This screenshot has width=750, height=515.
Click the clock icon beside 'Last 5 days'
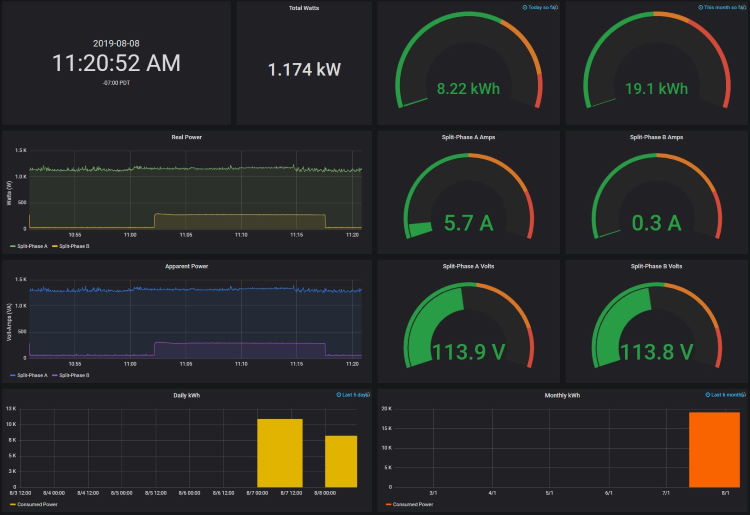point(339,395)
